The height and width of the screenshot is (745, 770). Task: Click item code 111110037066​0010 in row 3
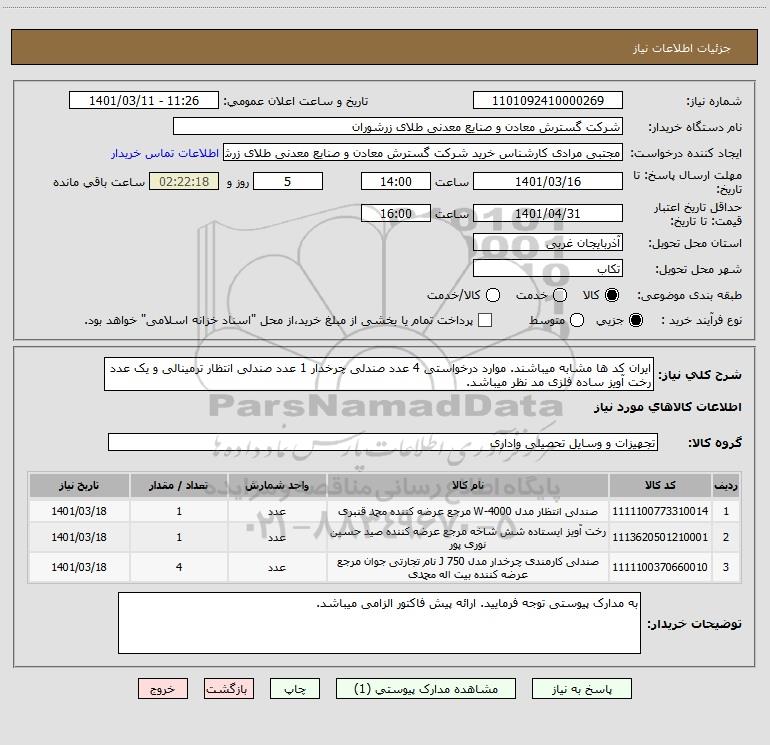(x=660, y=567)
